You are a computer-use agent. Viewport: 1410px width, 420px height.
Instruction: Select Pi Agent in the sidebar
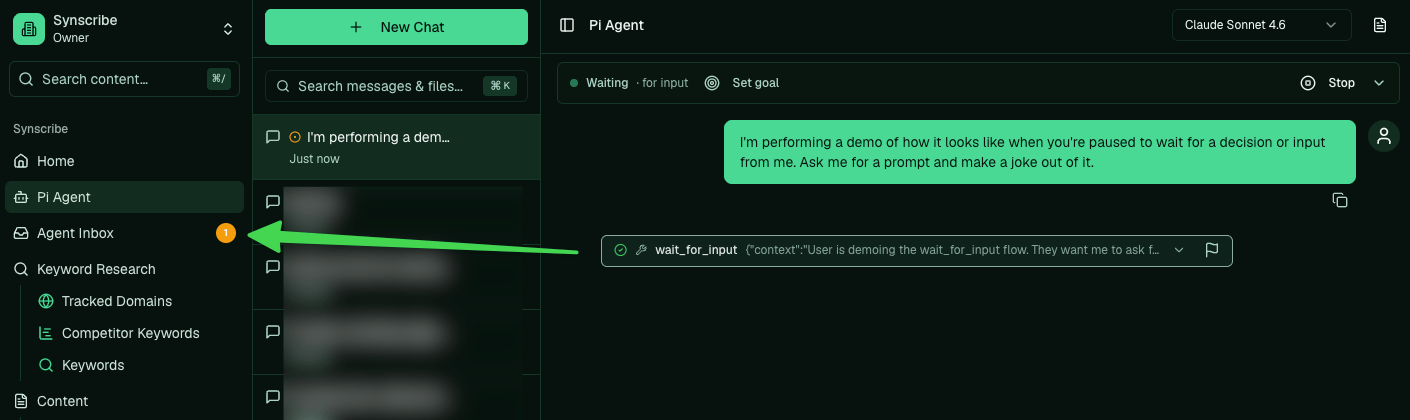(124, 197)
